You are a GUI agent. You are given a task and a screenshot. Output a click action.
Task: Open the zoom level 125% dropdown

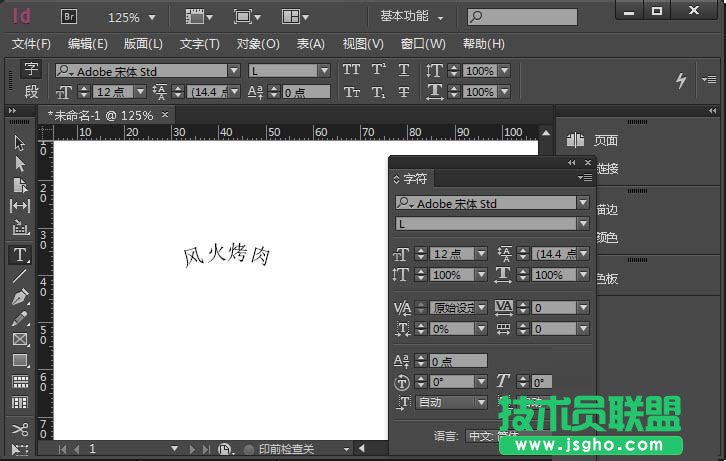(152, 18)
